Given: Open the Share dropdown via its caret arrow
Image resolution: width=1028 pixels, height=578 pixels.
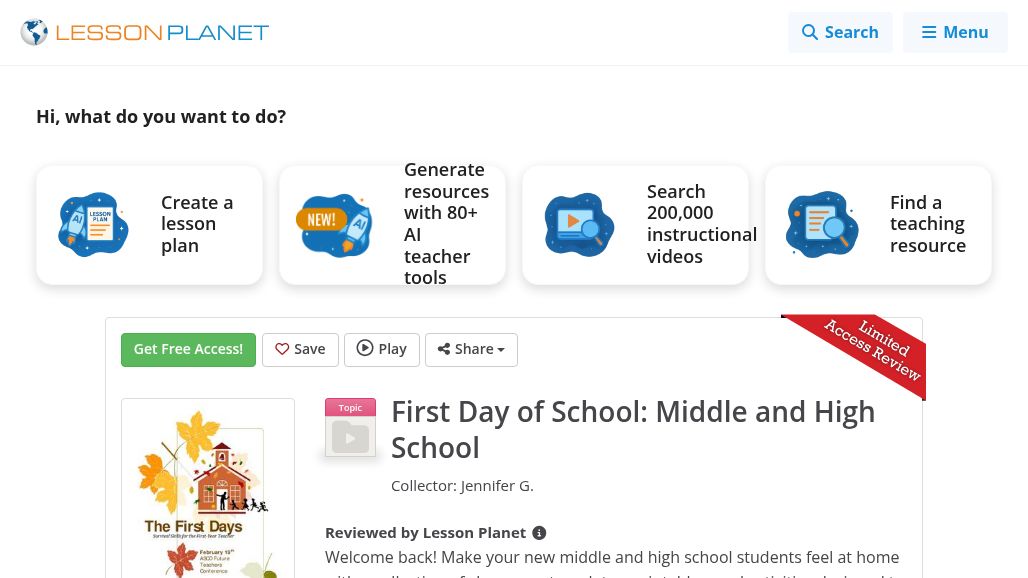Looking at the screenshot, I should tap(500, 349).
